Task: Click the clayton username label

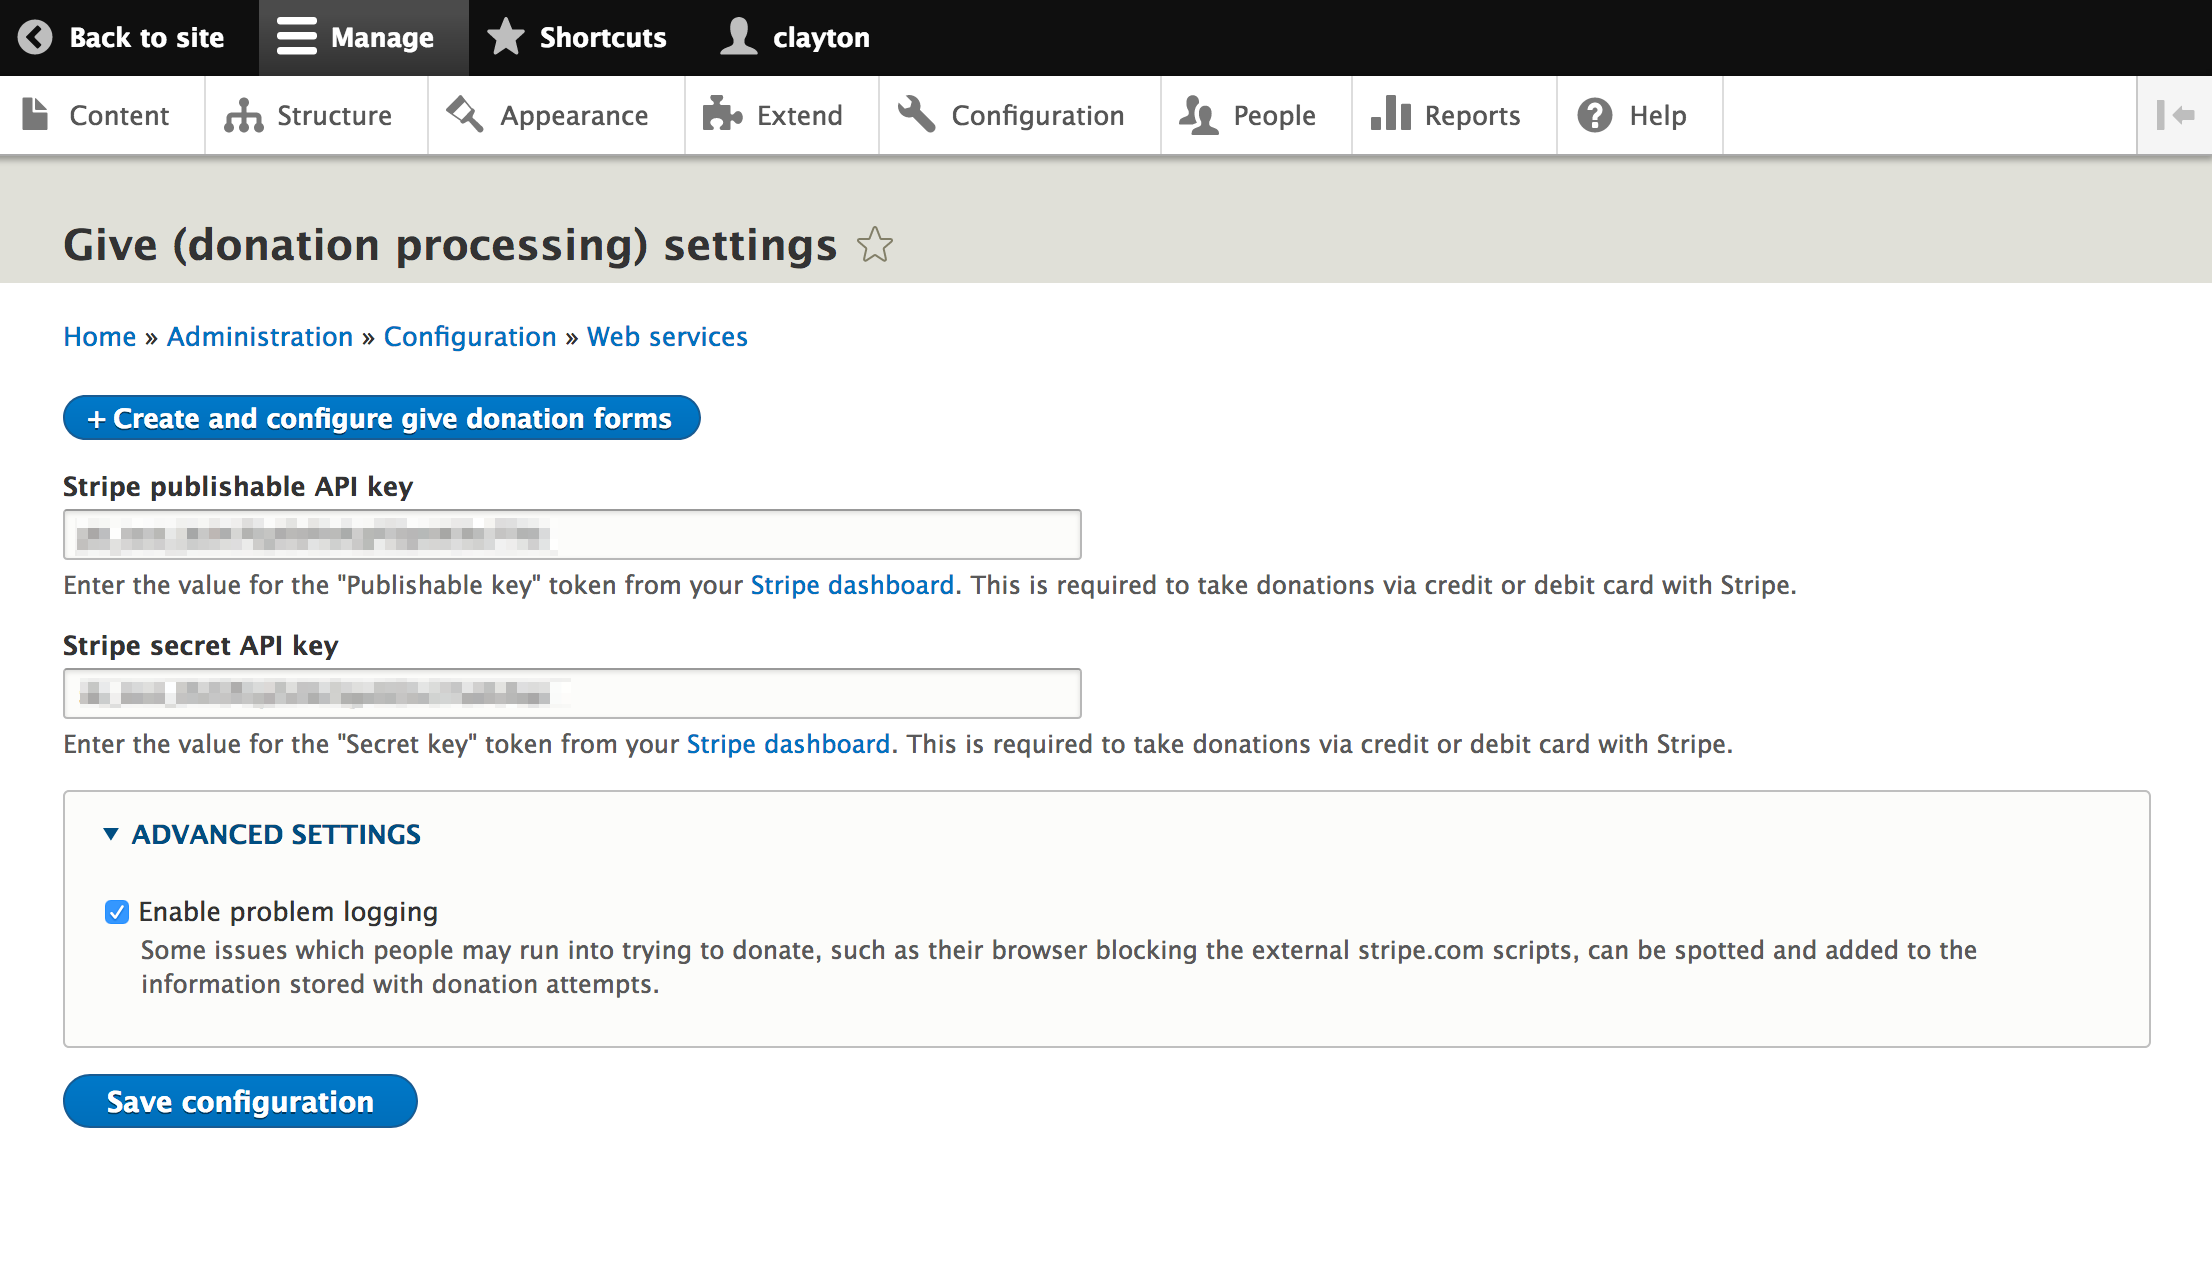Action: 821,38
